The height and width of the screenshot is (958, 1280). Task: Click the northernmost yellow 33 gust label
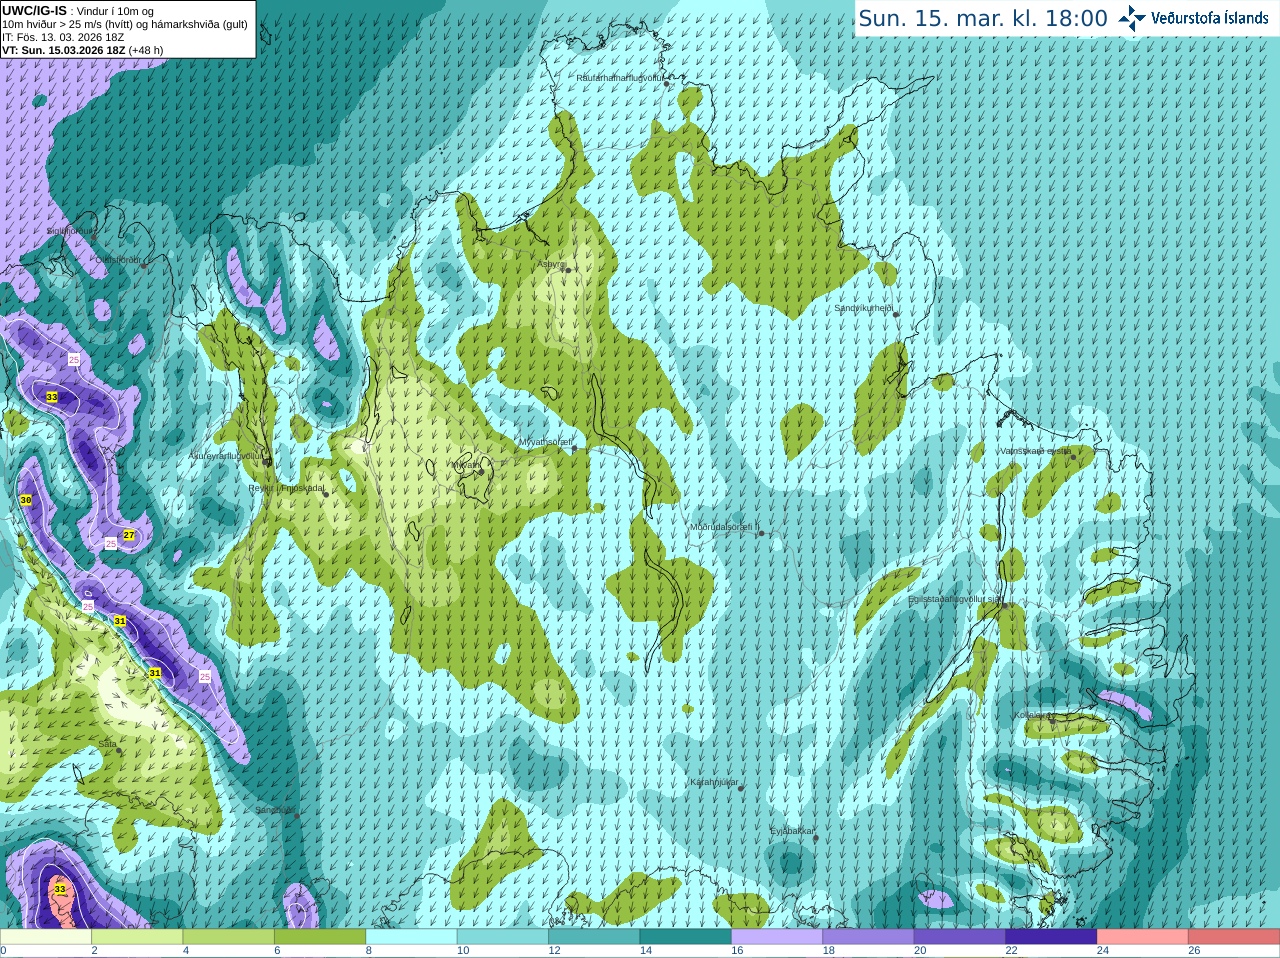[x=52, y=397]
